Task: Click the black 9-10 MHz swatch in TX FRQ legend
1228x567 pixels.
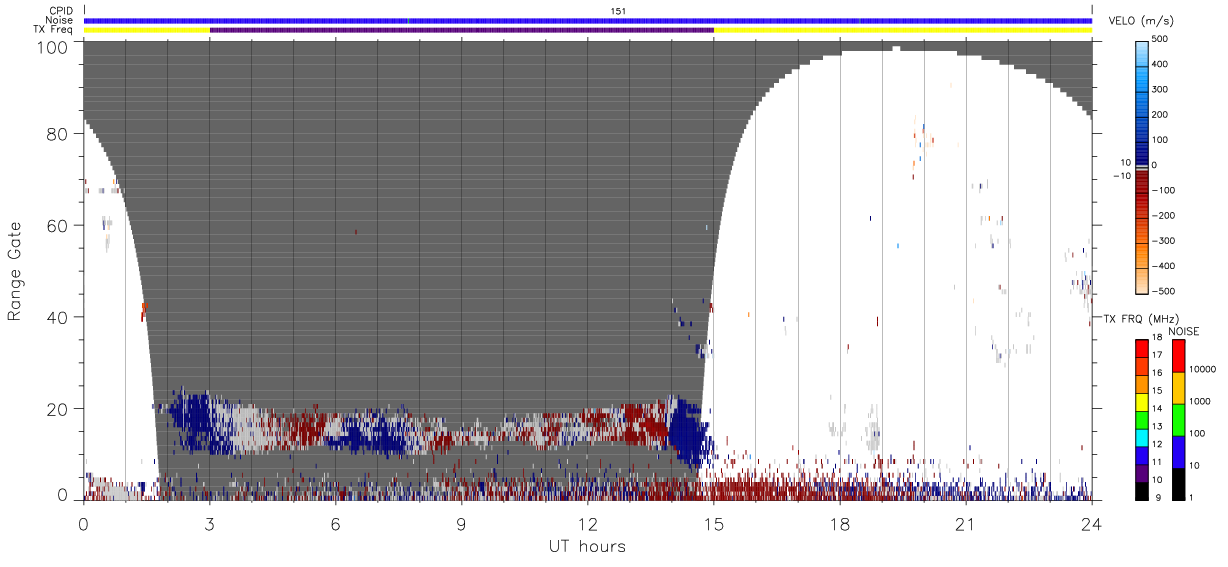Action: tap(1142, 490)
